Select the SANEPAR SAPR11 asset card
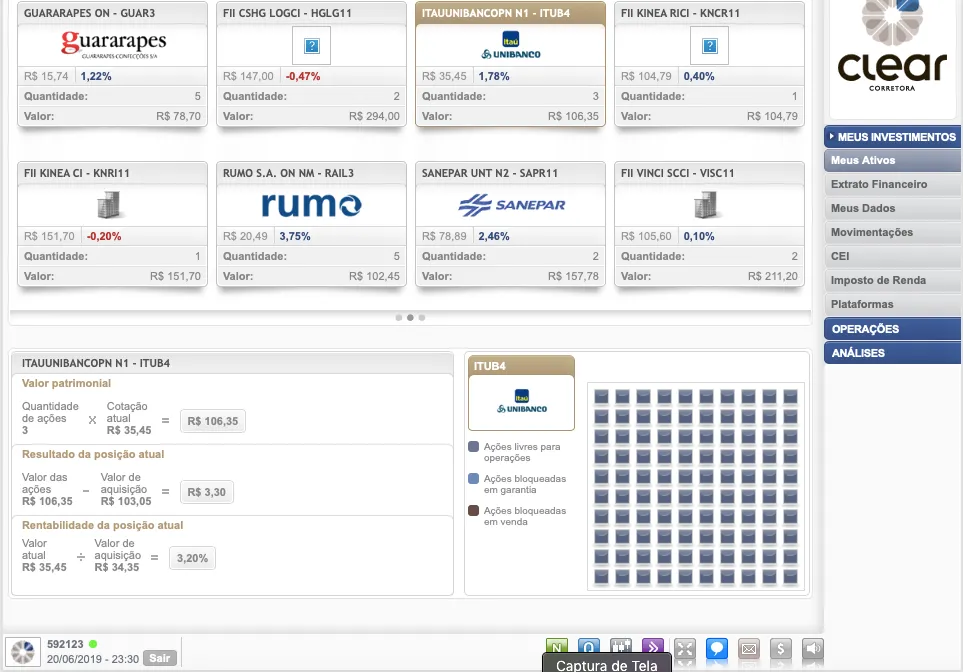963x672 pixels. [510, 224]
